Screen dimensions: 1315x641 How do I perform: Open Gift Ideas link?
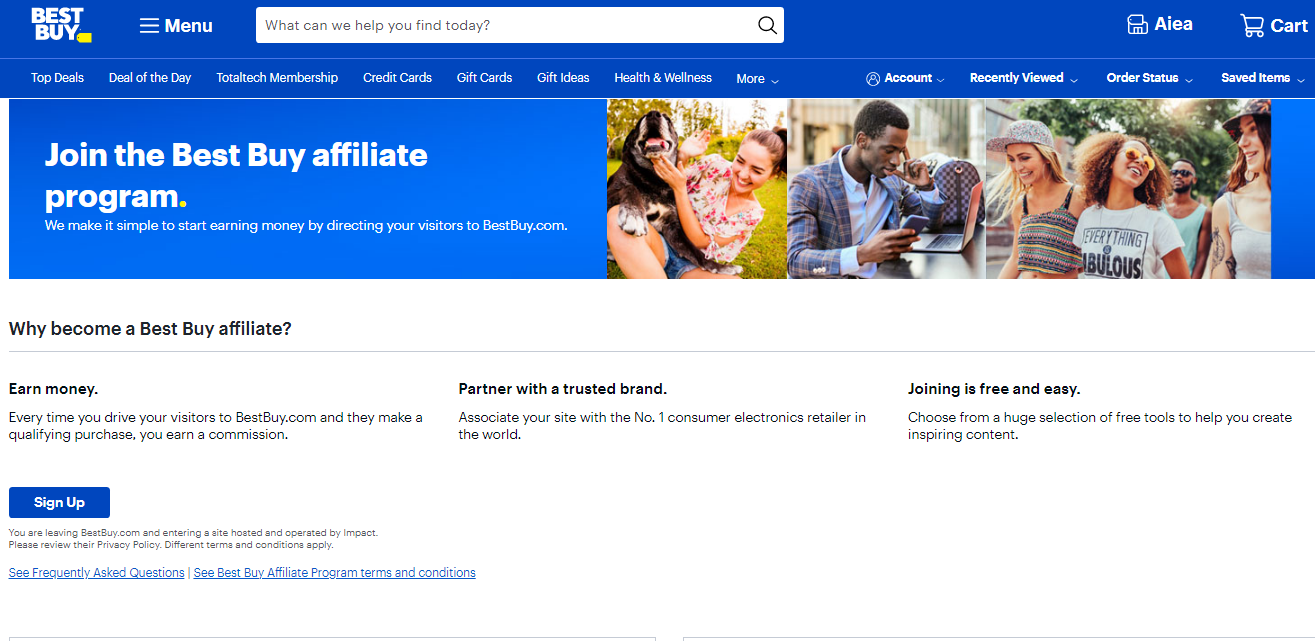(563, 78)
